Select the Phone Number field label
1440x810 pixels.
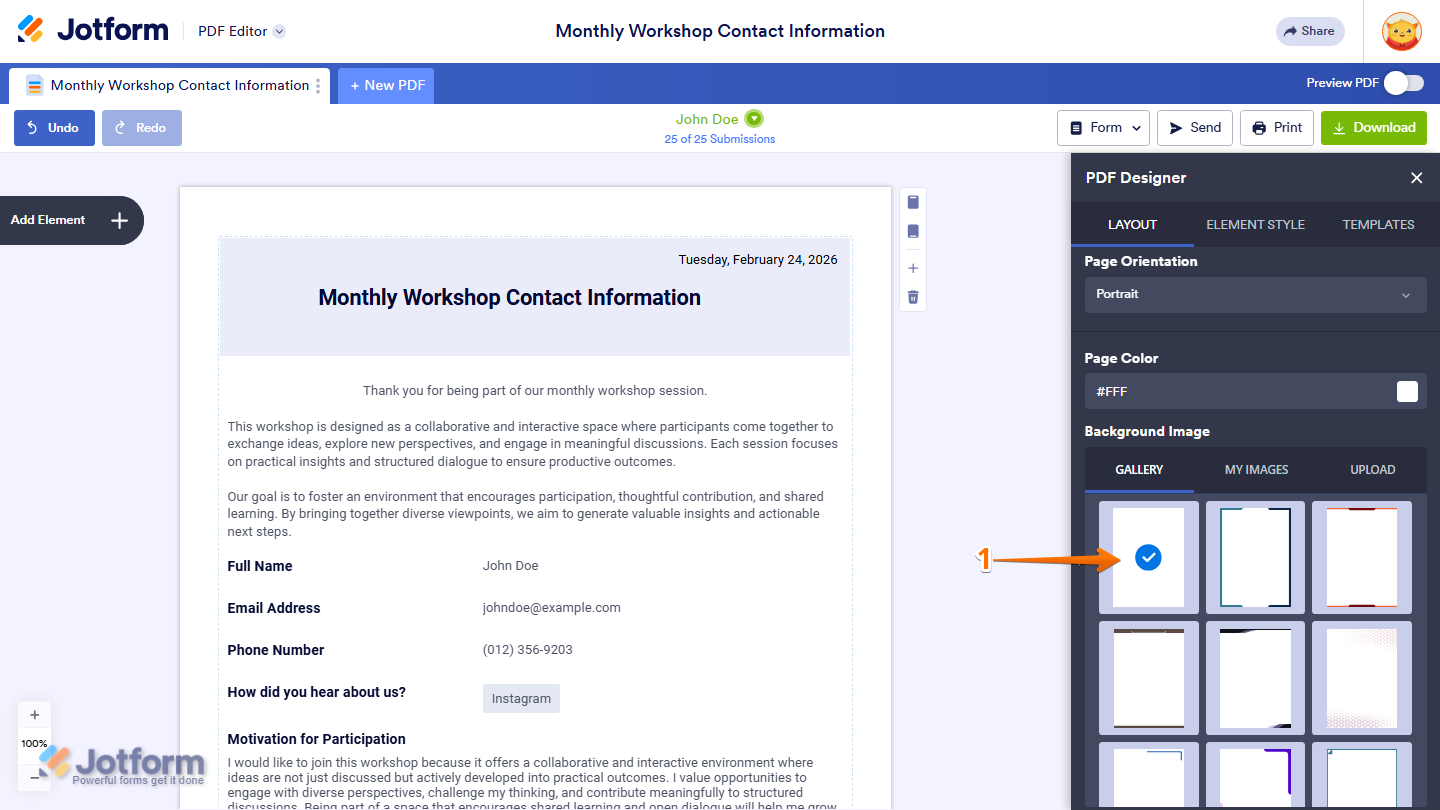[276, 650]
